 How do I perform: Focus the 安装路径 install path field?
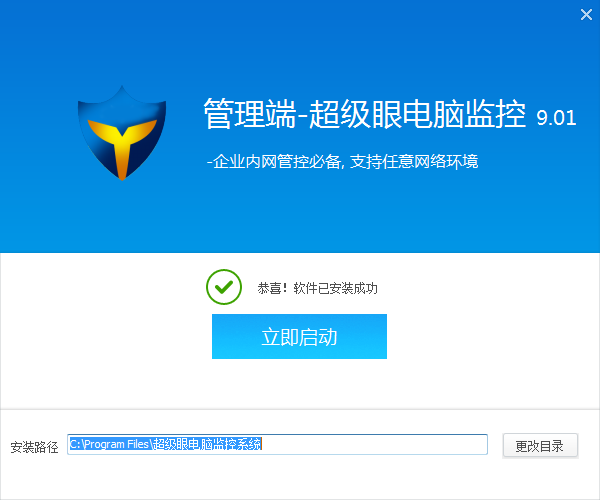point(277,444)
